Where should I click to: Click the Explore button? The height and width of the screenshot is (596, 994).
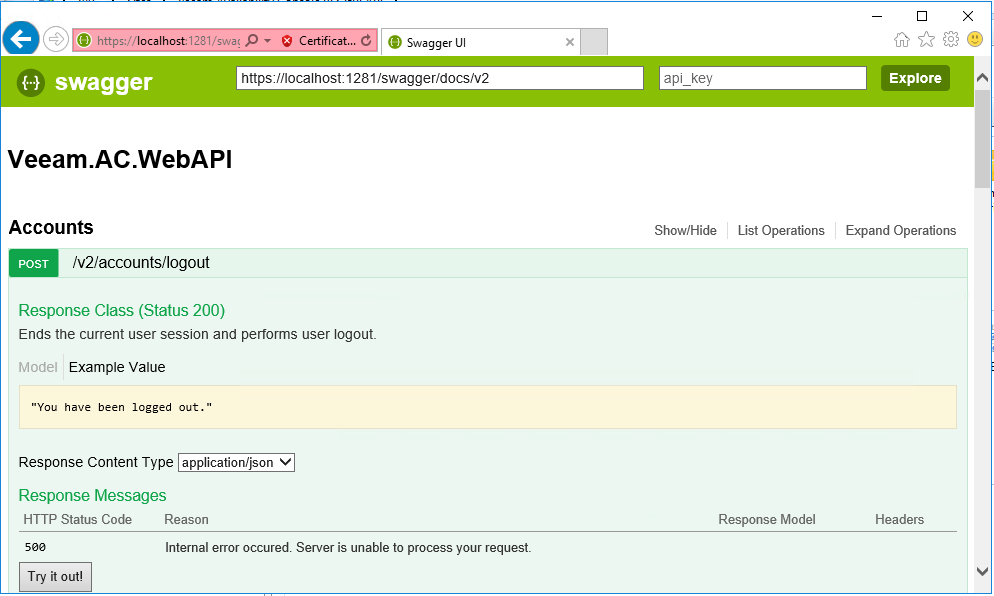coord(915,78)
